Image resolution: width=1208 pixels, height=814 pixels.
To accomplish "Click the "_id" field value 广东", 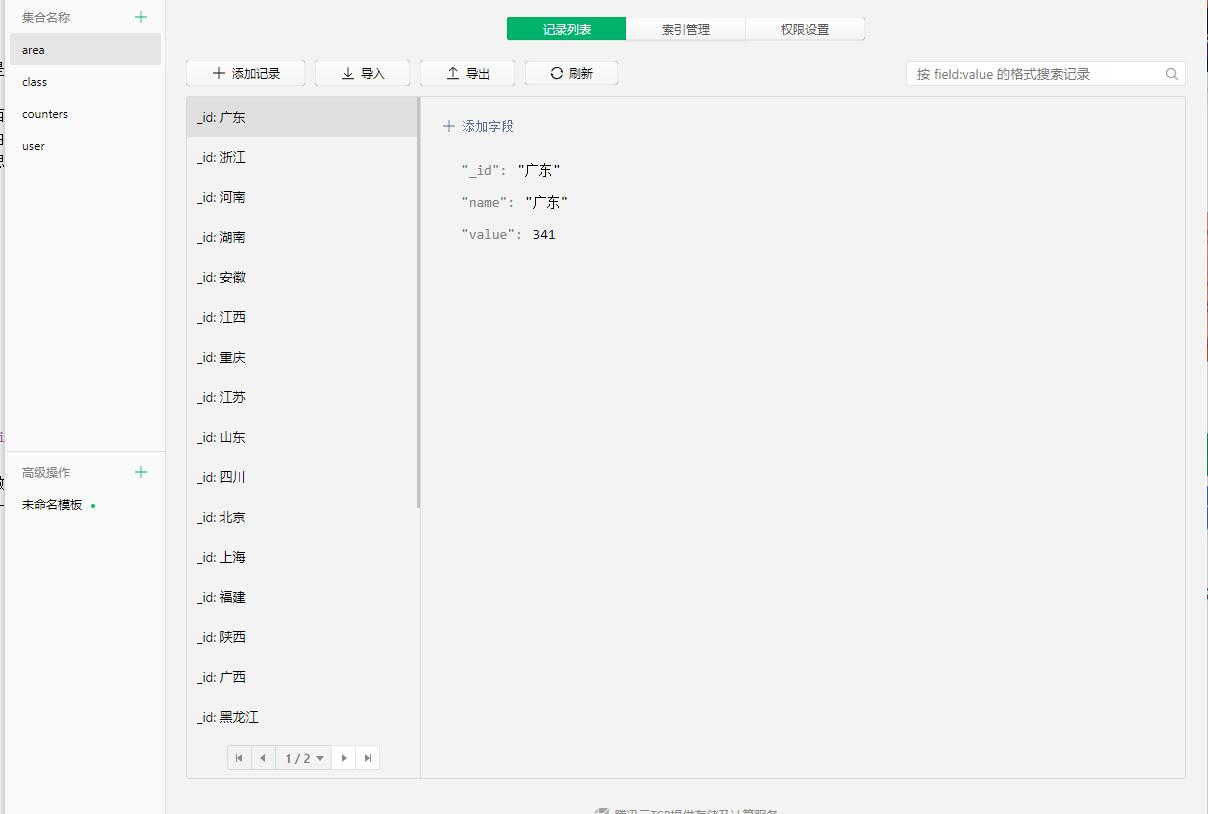I will click(x=539, y=170).
